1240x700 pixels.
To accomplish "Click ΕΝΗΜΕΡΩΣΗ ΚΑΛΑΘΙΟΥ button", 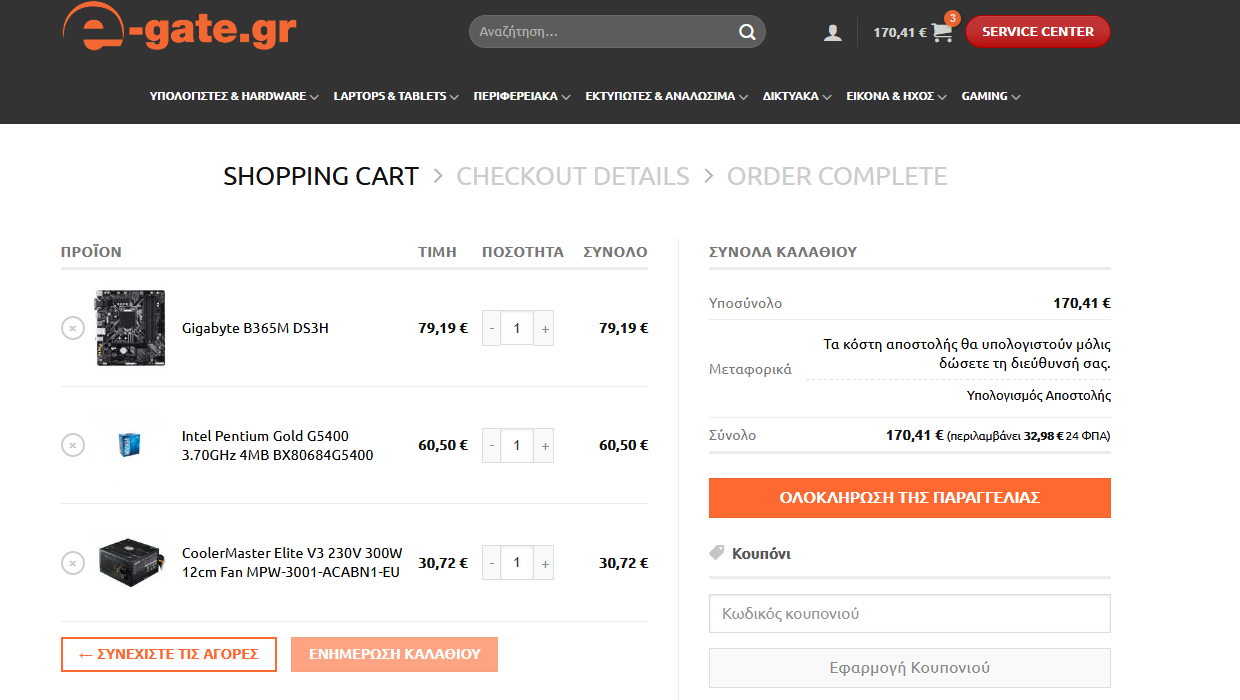I will [394, 654].
